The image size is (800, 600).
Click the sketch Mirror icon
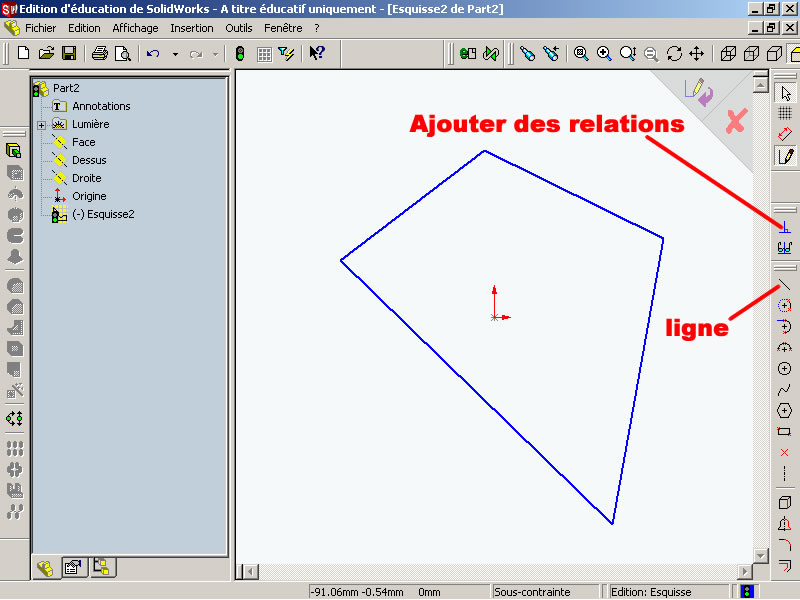coord(785,523)
